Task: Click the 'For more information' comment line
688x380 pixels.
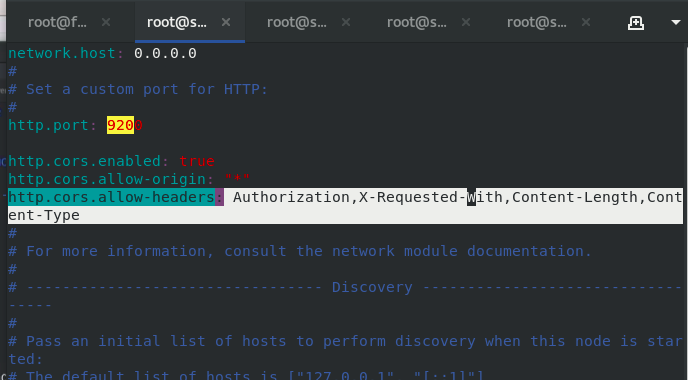Action: [300, 251]
